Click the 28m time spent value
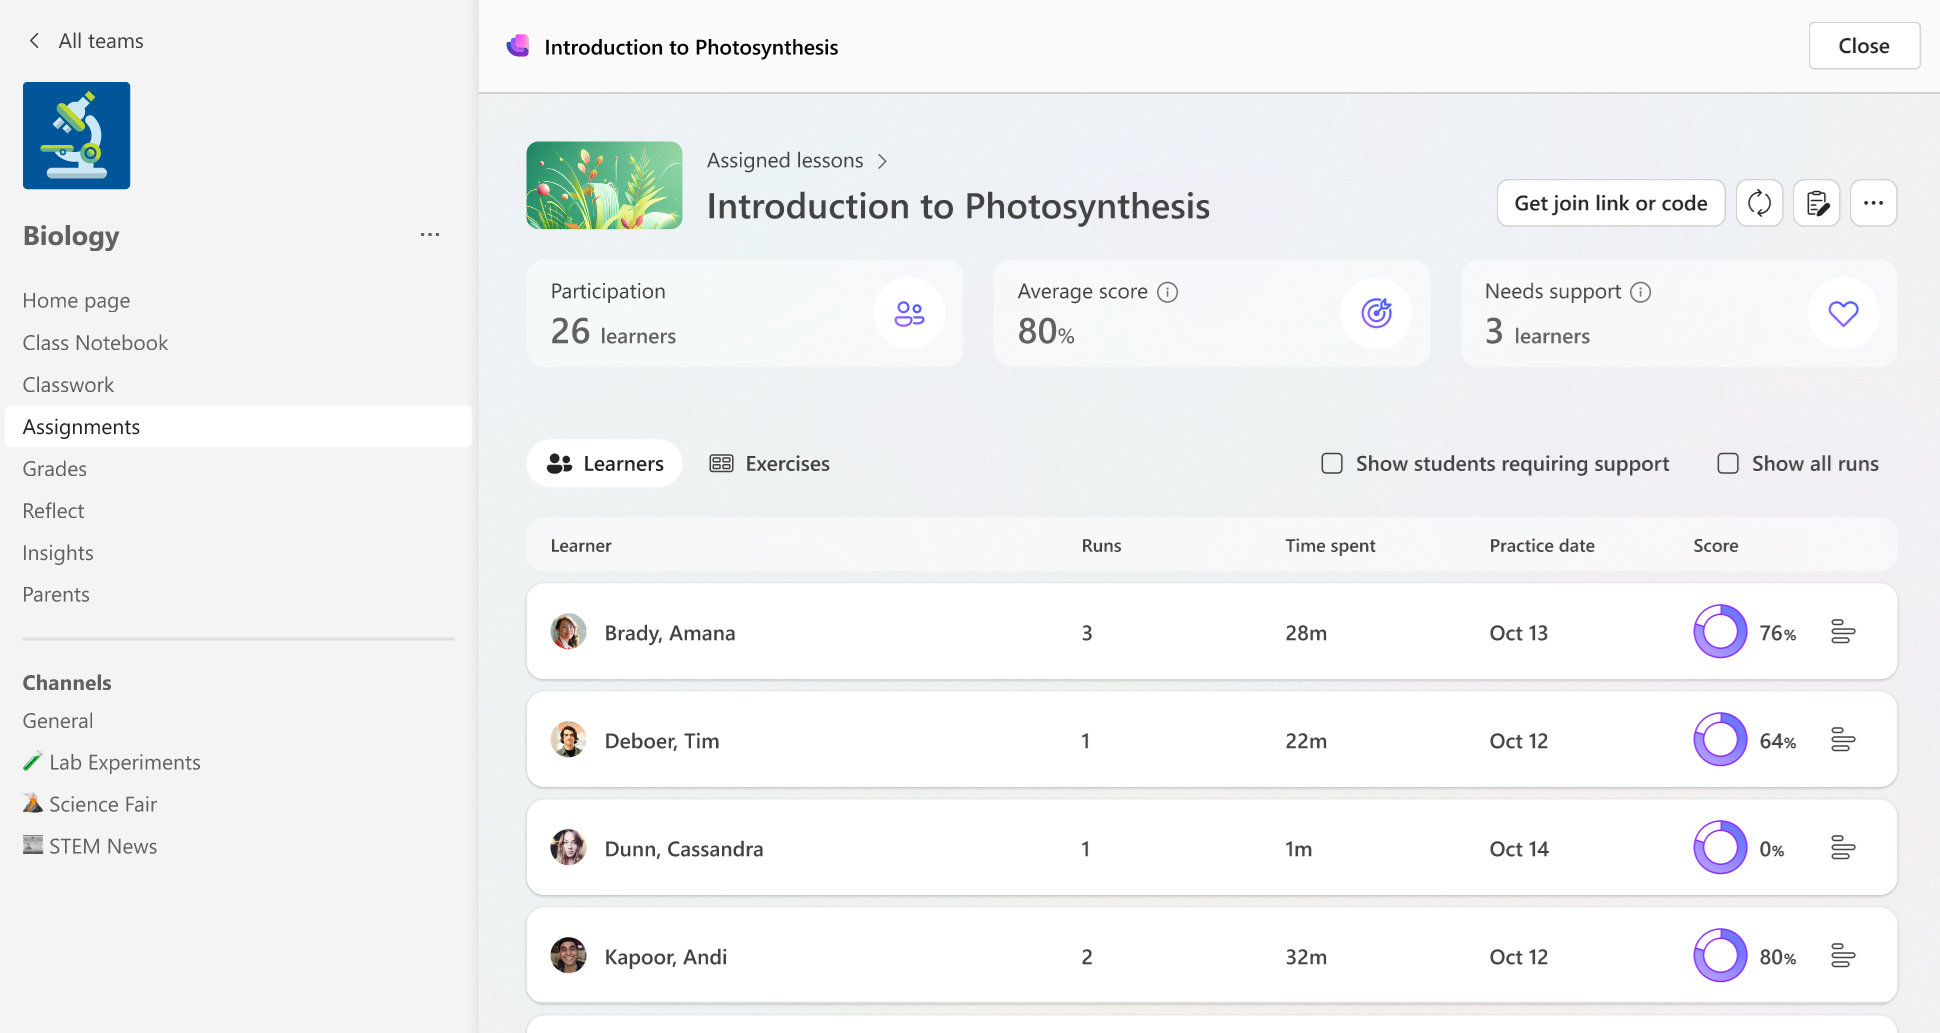Viewport: 1940px width, 1033px height. click(1306, 633)
